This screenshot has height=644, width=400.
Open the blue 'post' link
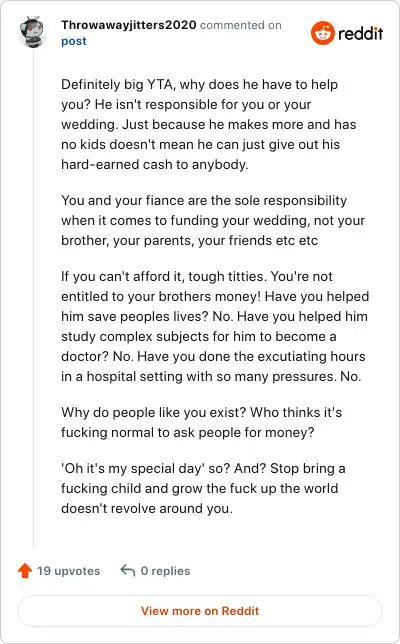tap(74, 41)
